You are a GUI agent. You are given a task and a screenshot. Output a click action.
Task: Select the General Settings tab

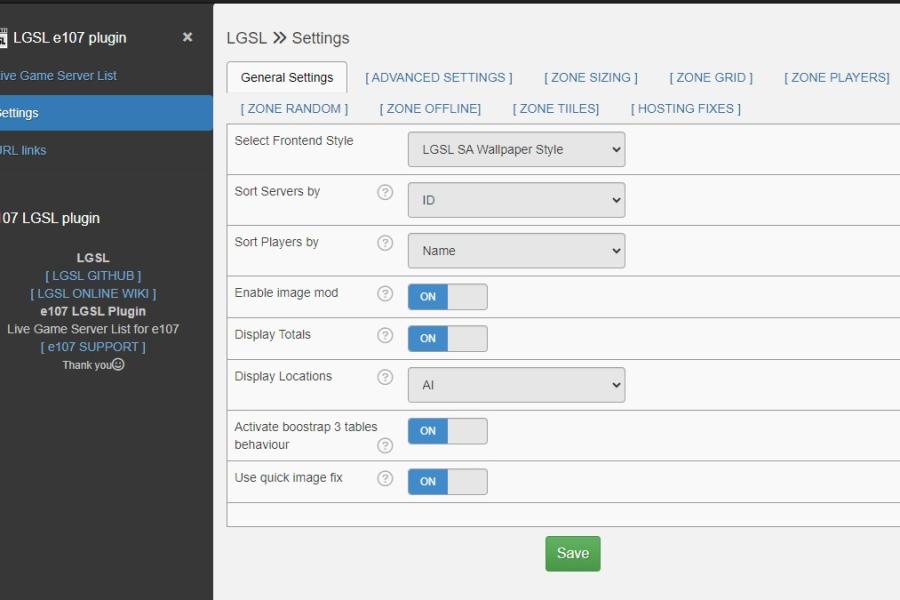287,78
